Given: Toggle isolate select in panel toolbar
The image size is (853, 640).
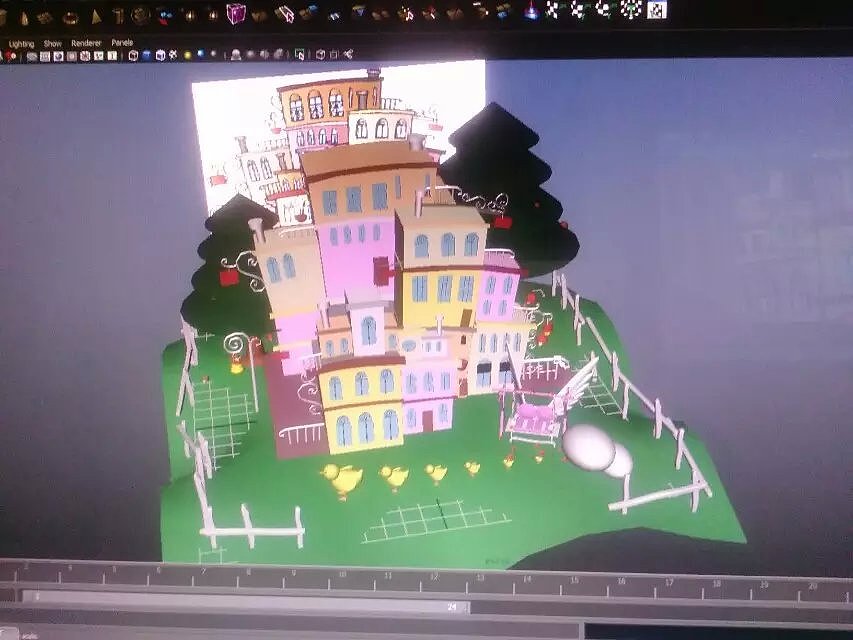Looking at the screenshot, I should coord(300,54).
